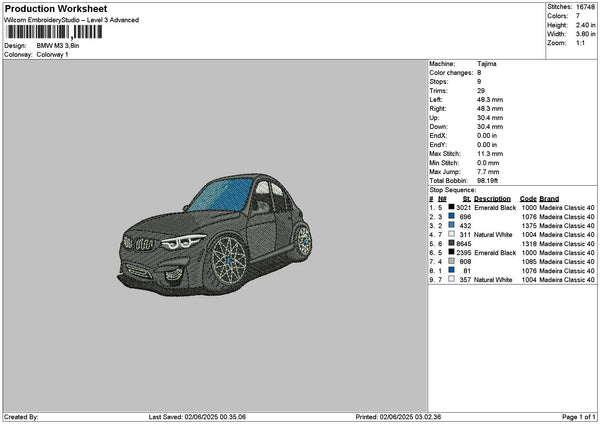The image size is (600, 424).
Task: Click the barcode under the worksheet title
Action: (54, 30)
